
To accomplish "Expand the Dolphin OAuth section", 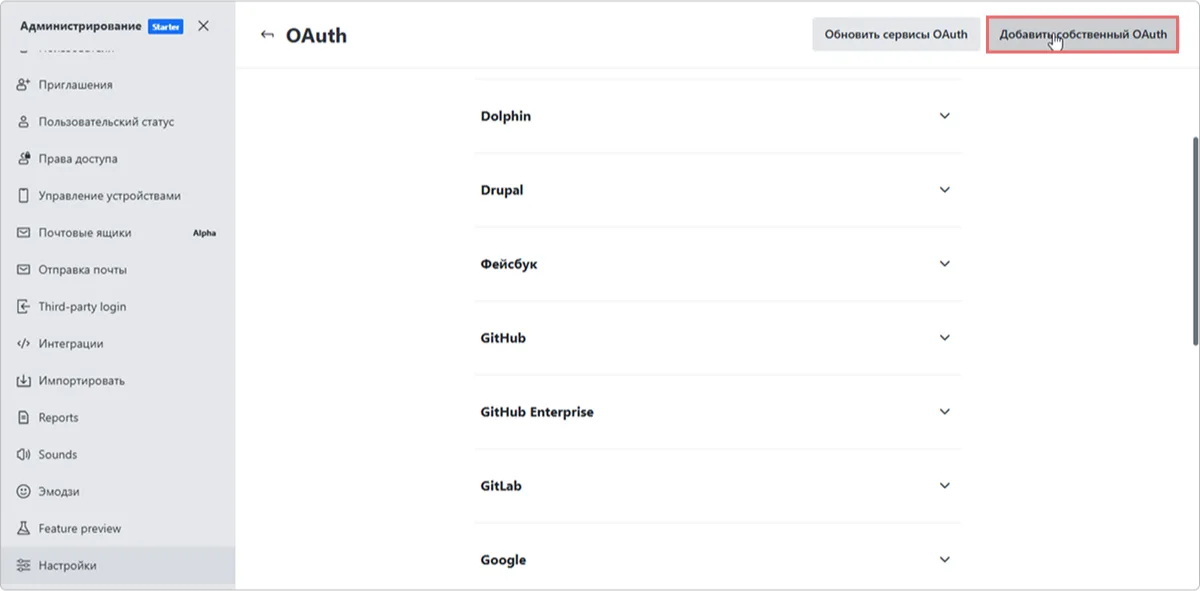I will 944,116.
